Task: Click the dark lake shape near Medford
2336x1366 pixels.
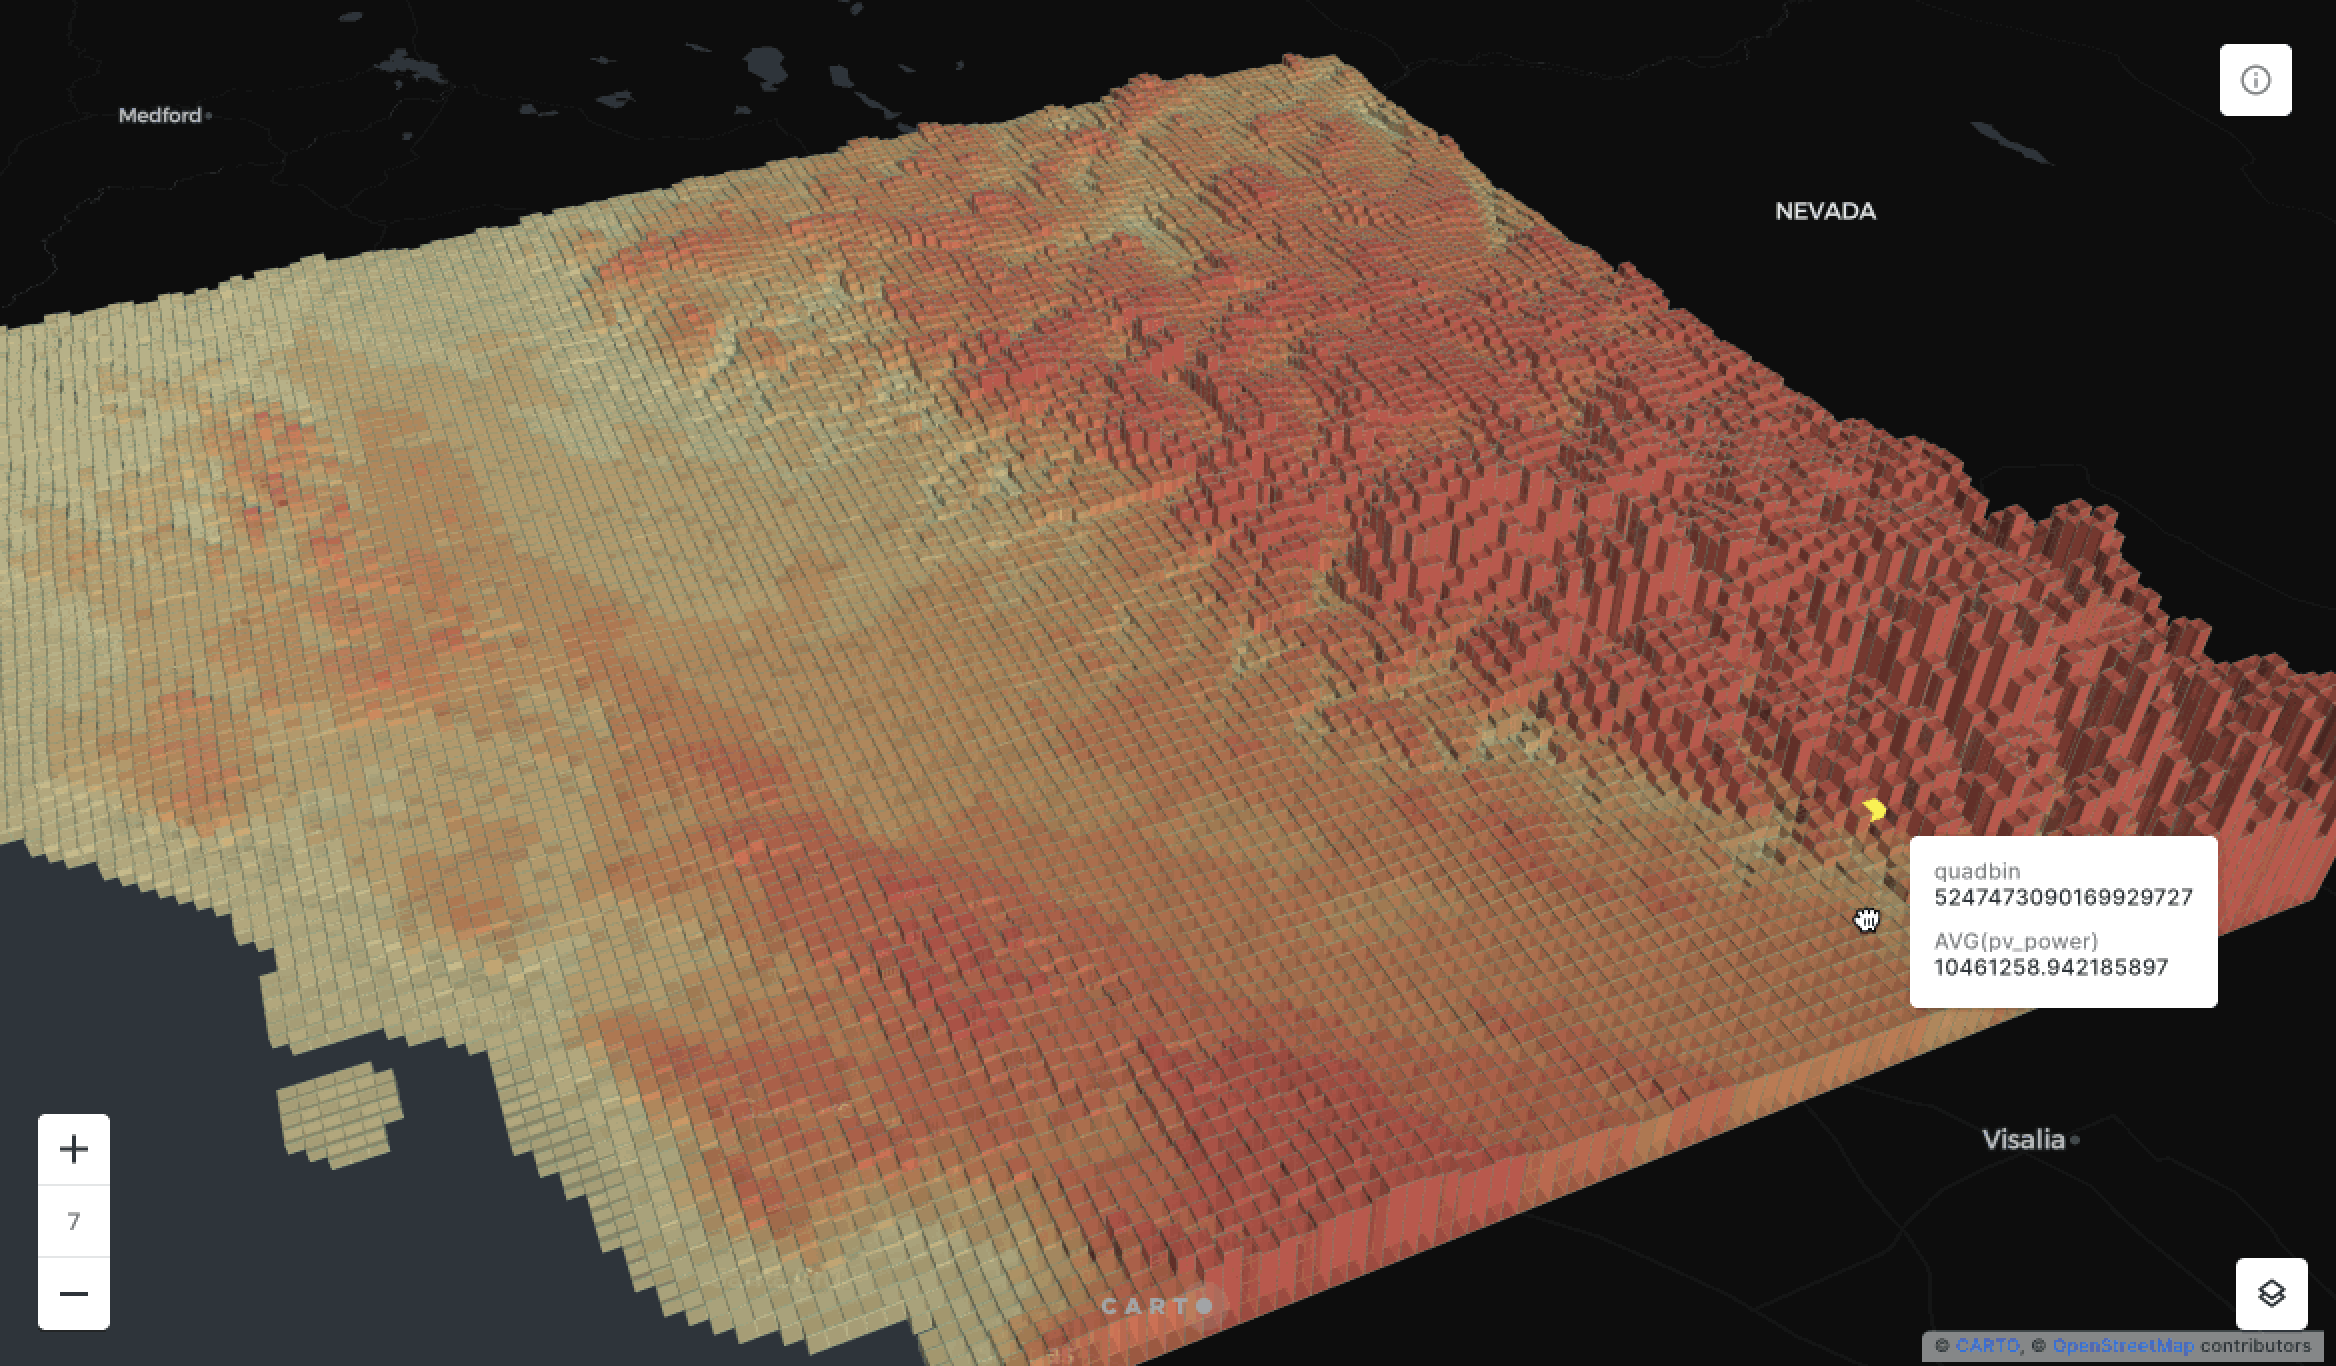Action: pyautogui.click(x=412, y=68)
